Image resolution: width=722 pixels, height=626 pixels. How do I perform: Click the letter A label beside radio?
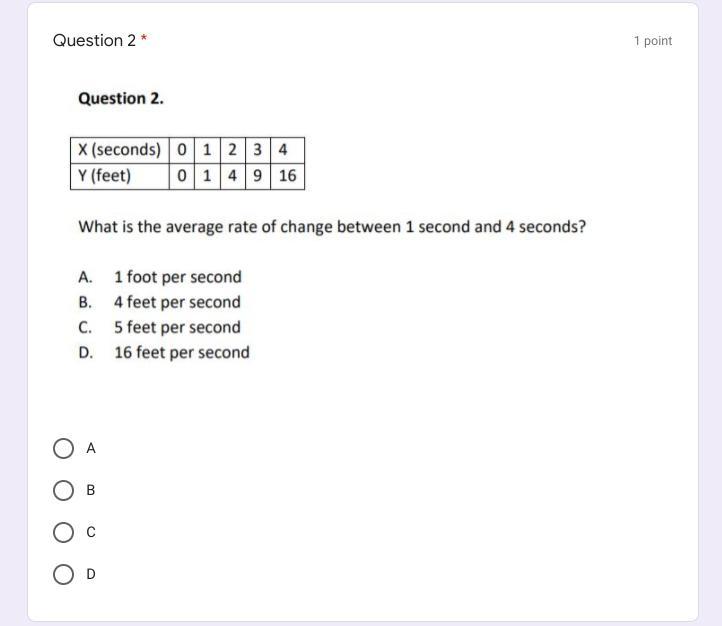tap(91, 448)
